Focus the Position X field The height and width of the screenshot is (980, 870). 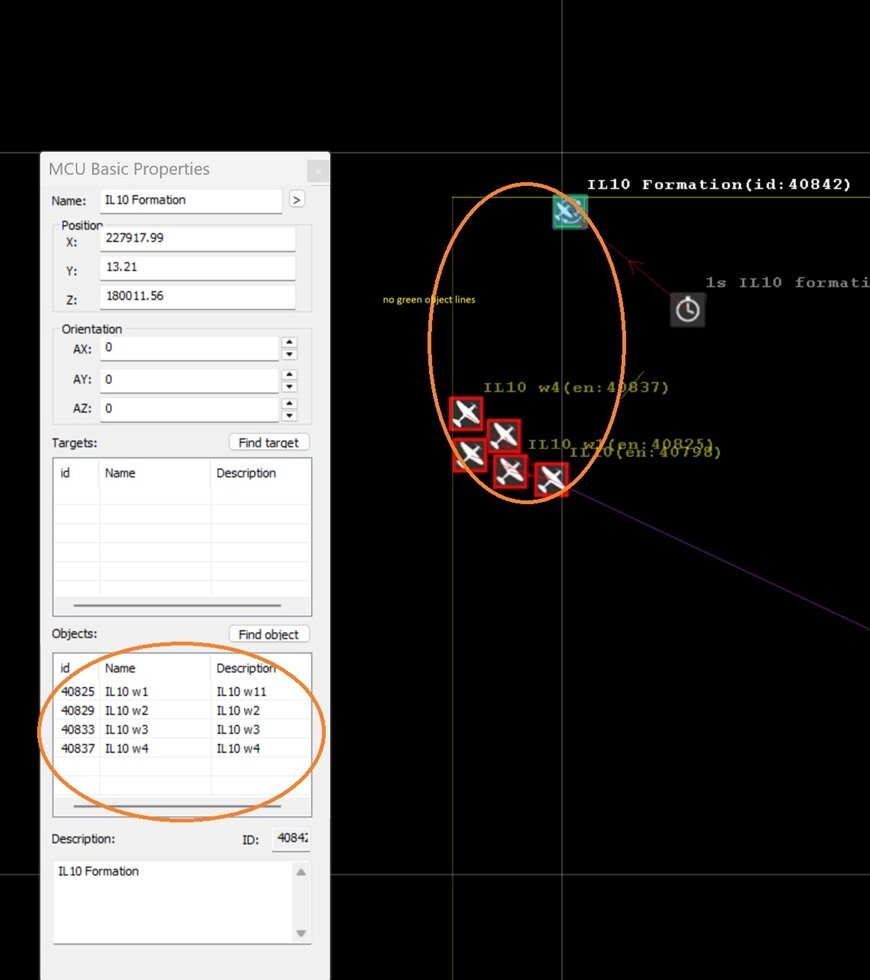pos(198,238)
